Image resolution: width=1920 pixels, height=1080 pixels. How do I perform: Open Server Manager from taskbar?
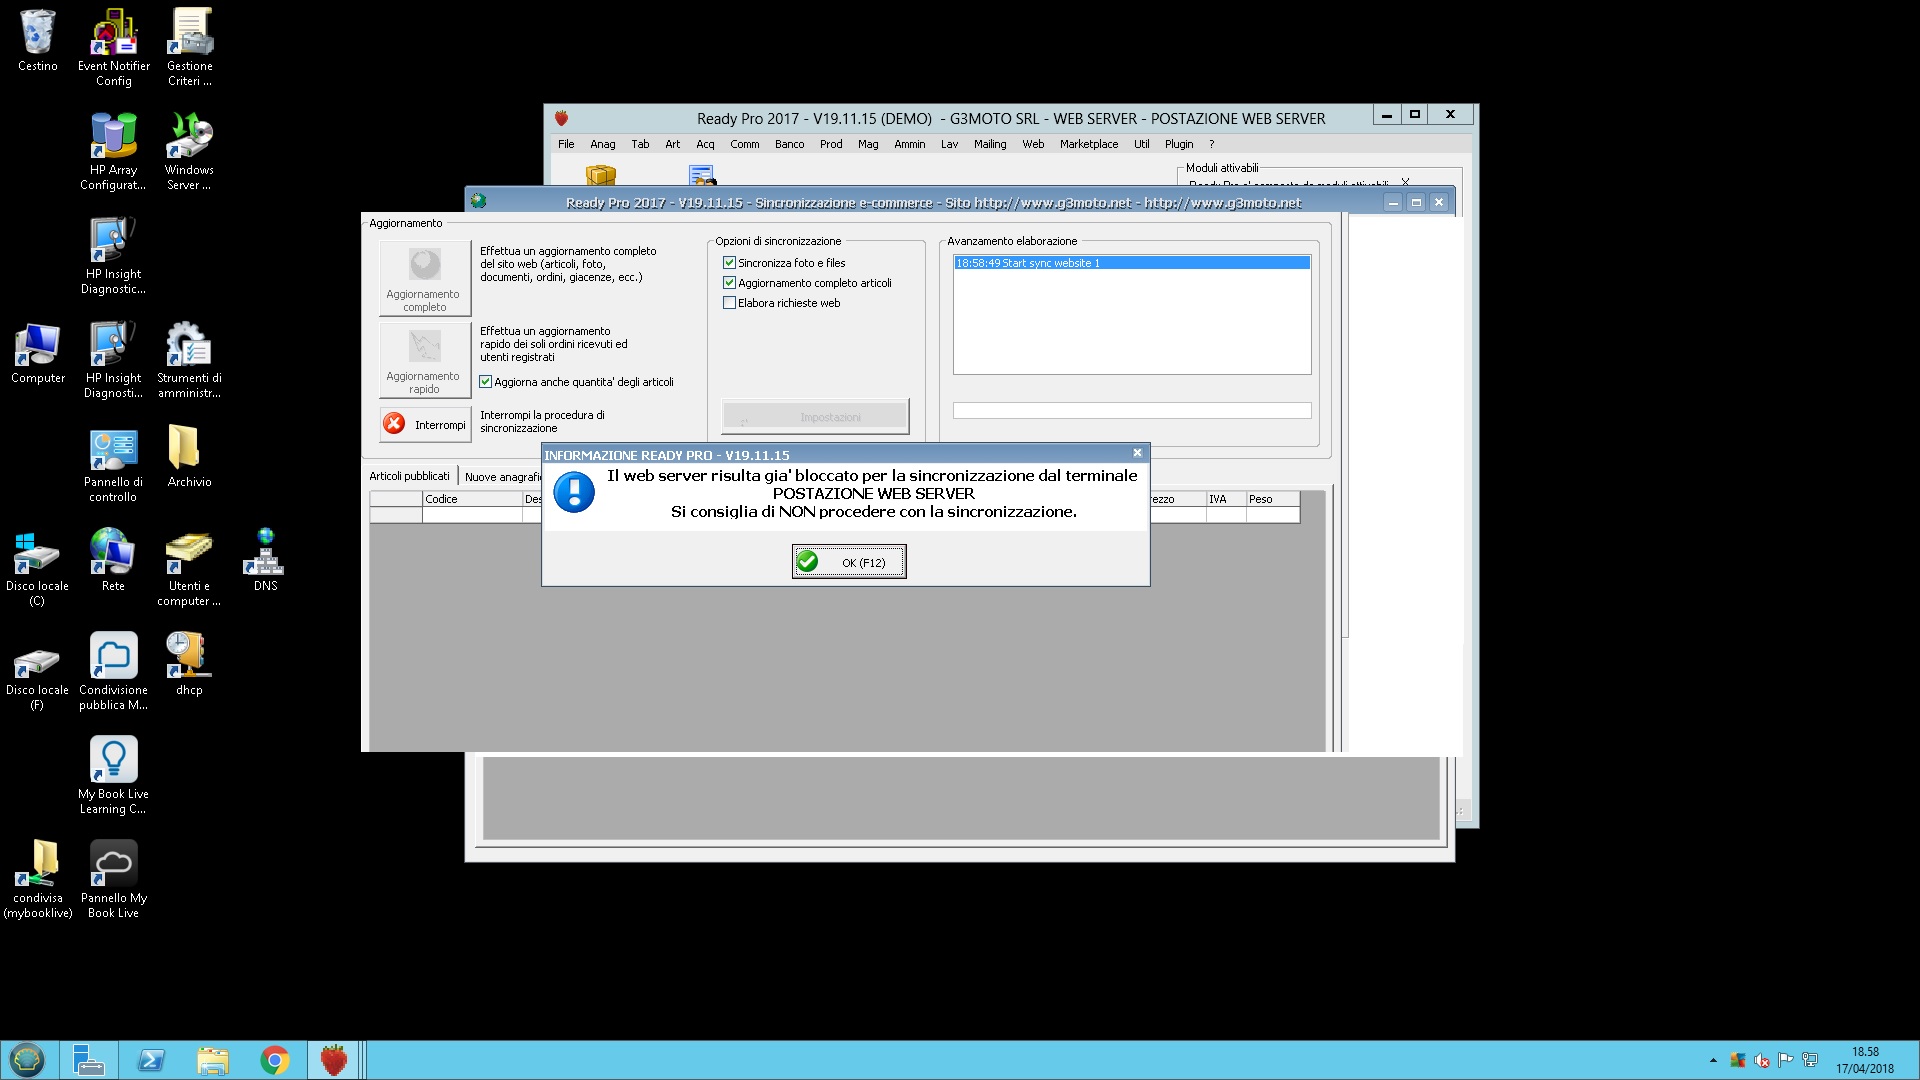click(89, 1060)
